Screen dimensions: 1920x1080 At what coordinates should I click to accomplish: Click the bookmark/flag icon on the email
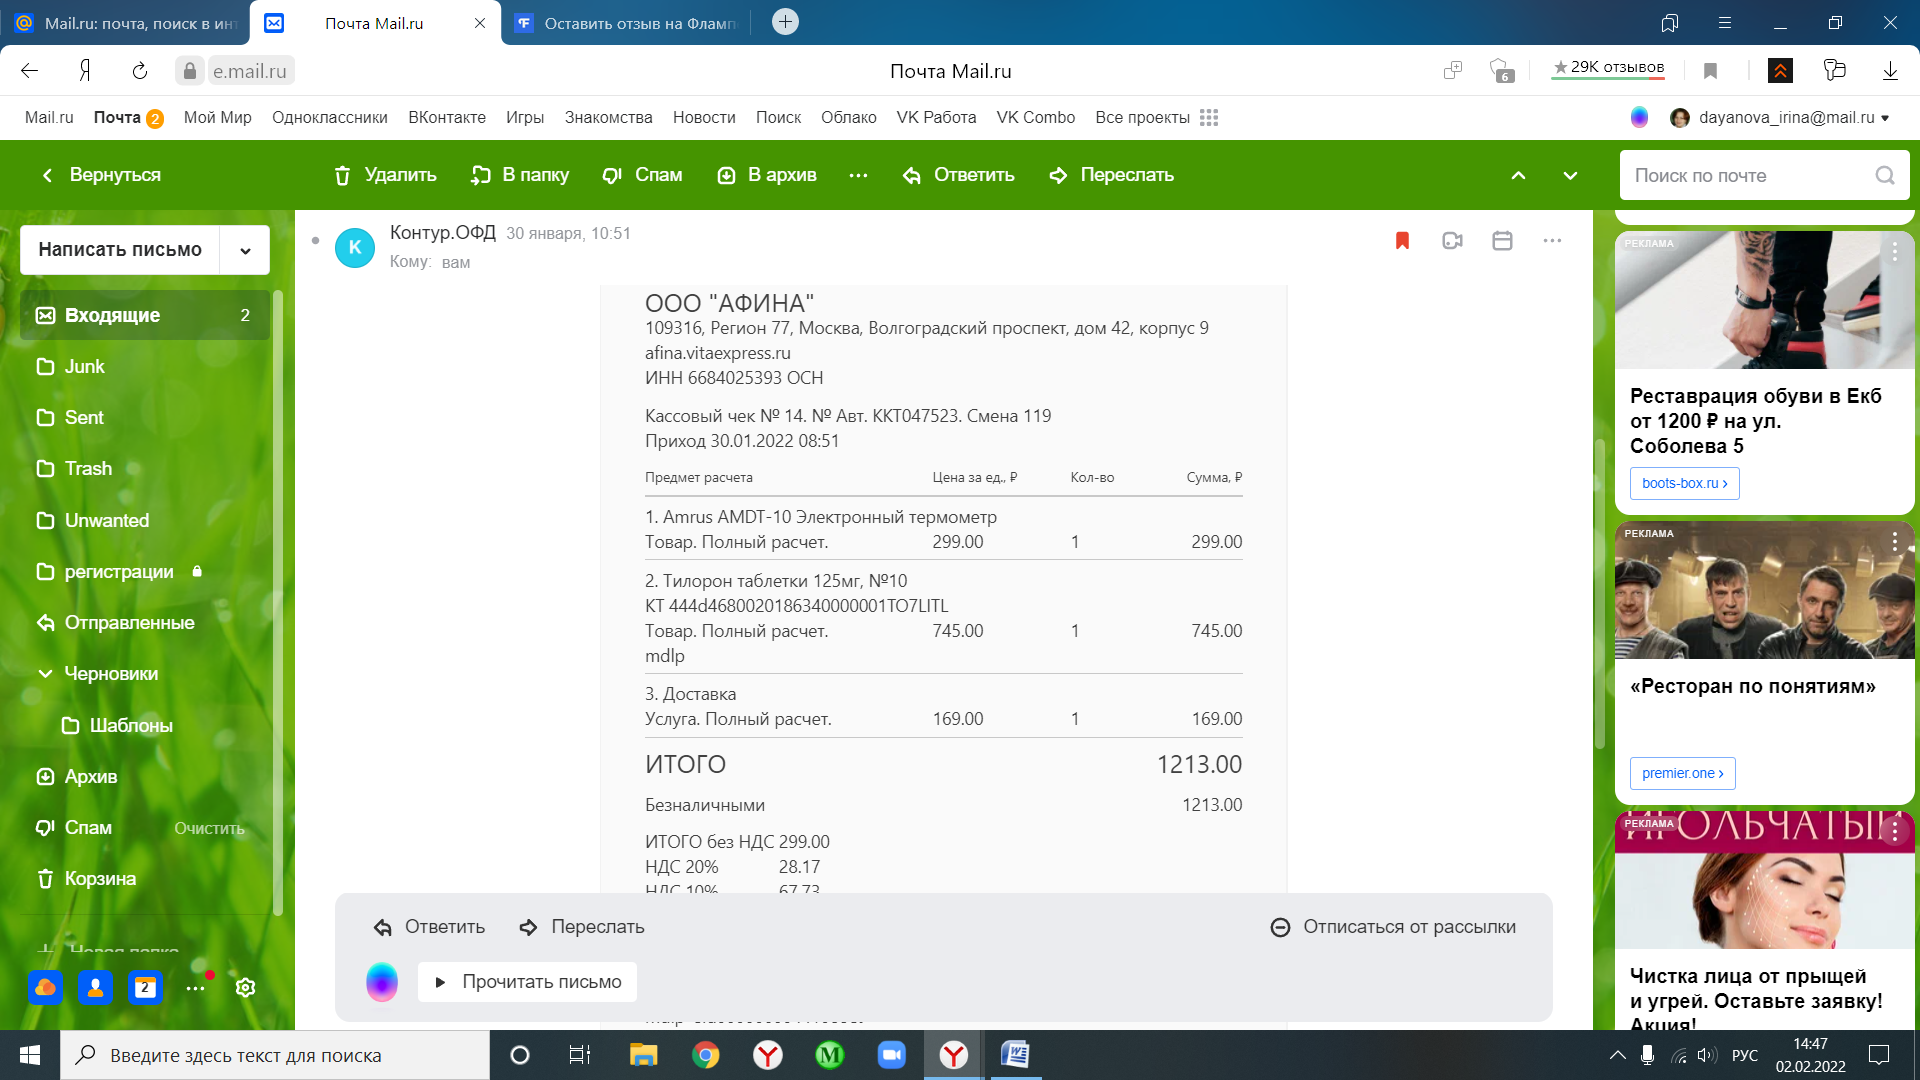click(1402, 240)
